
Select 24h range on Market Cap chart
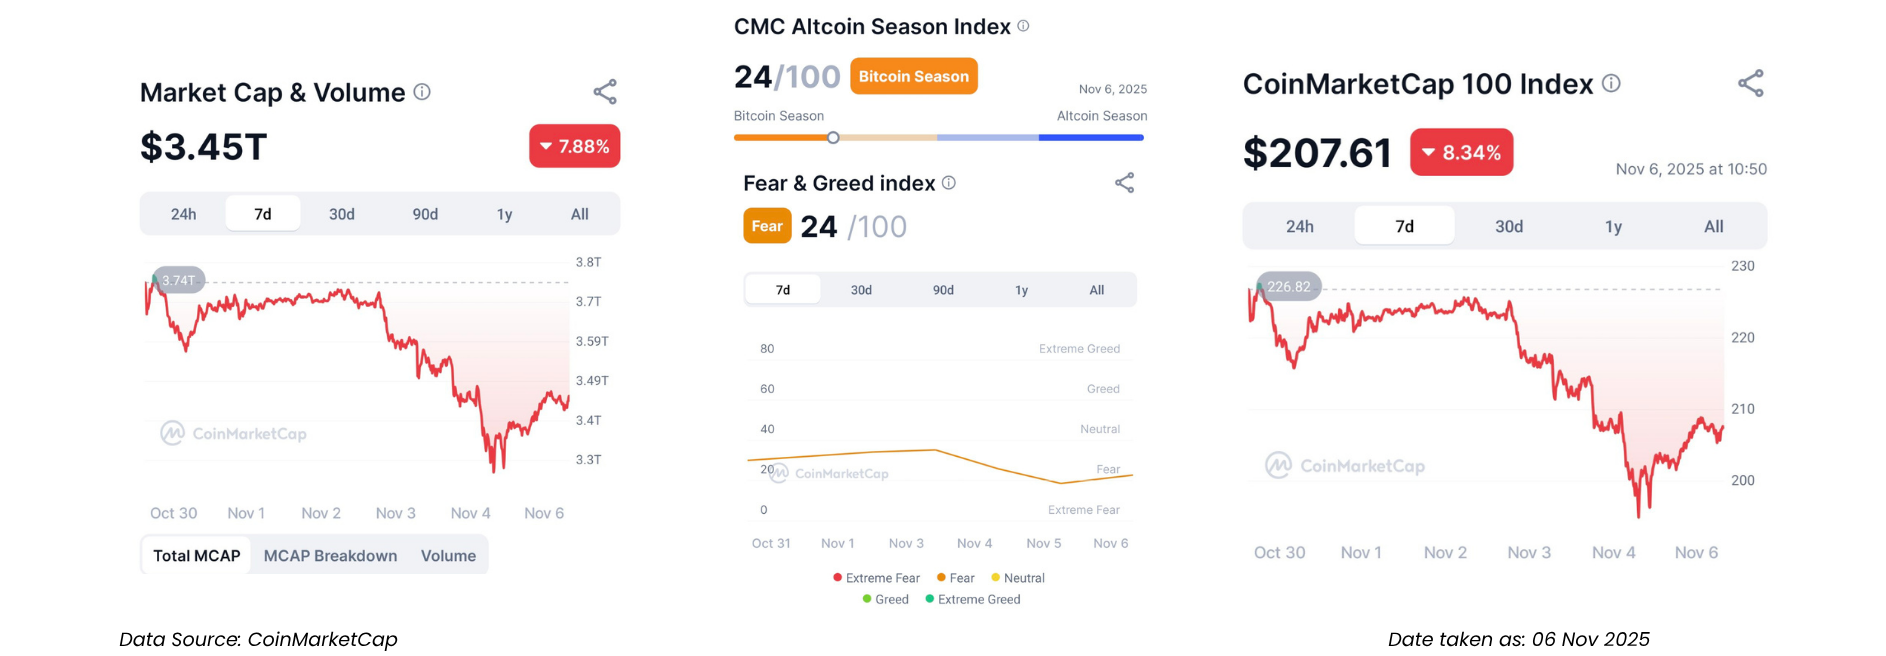click(183, 214)
